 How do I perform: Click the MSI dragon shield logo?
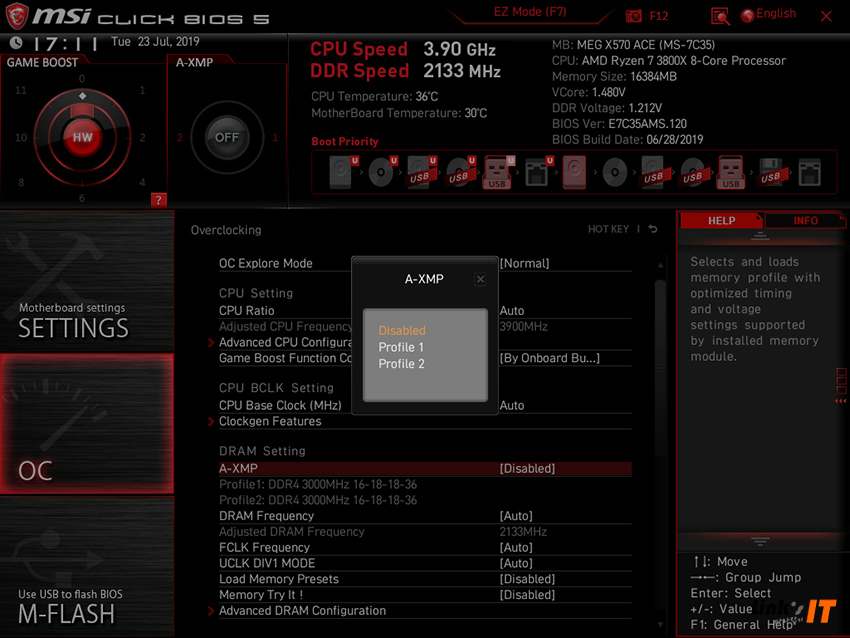(x=17, y=16)
